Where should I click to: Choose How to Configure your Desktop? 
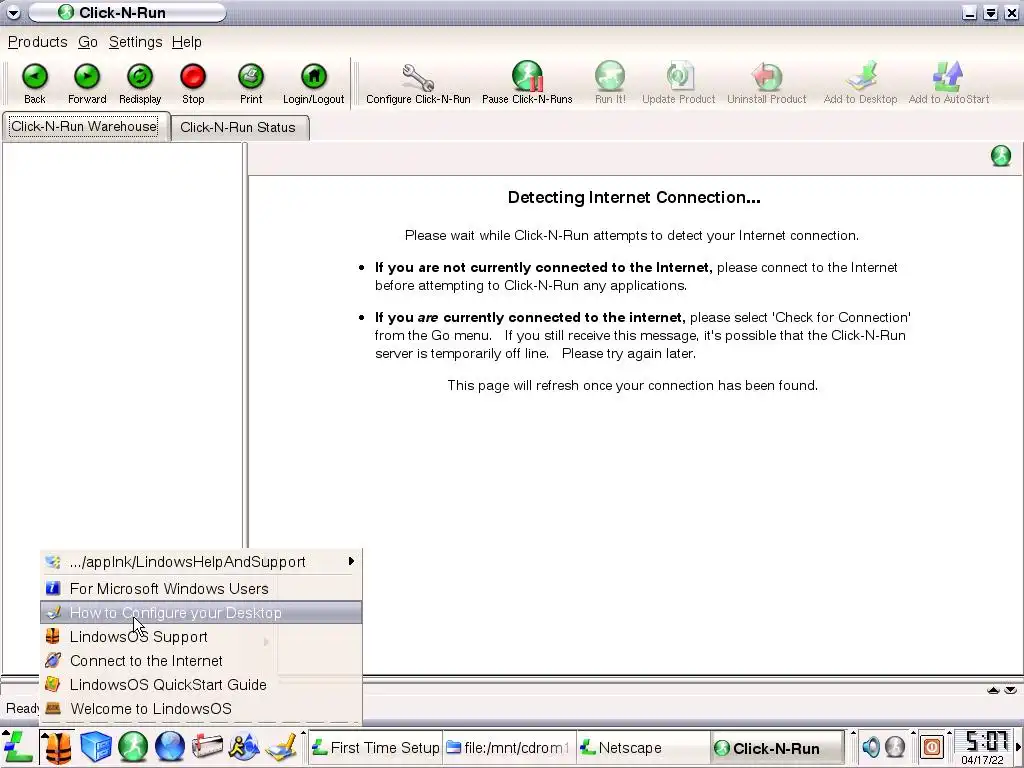coord(201,613)
